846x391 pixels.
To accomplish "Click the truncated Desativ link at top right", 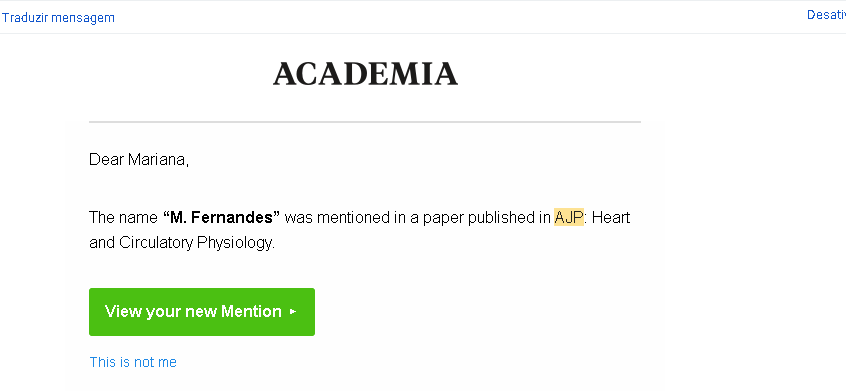I will point(826,15).
